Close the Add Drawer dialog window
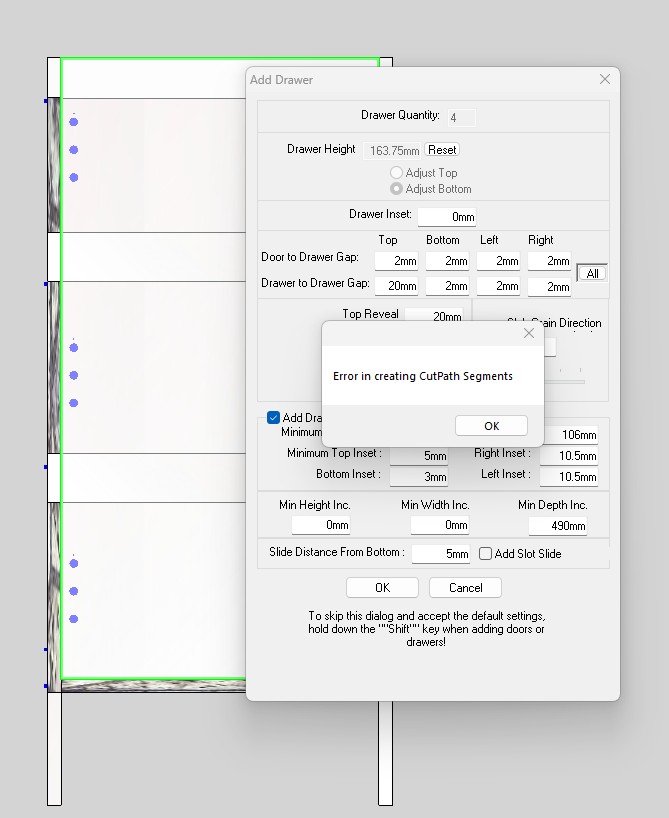Viewport: 669px width, 818px height. click(604, 79)
